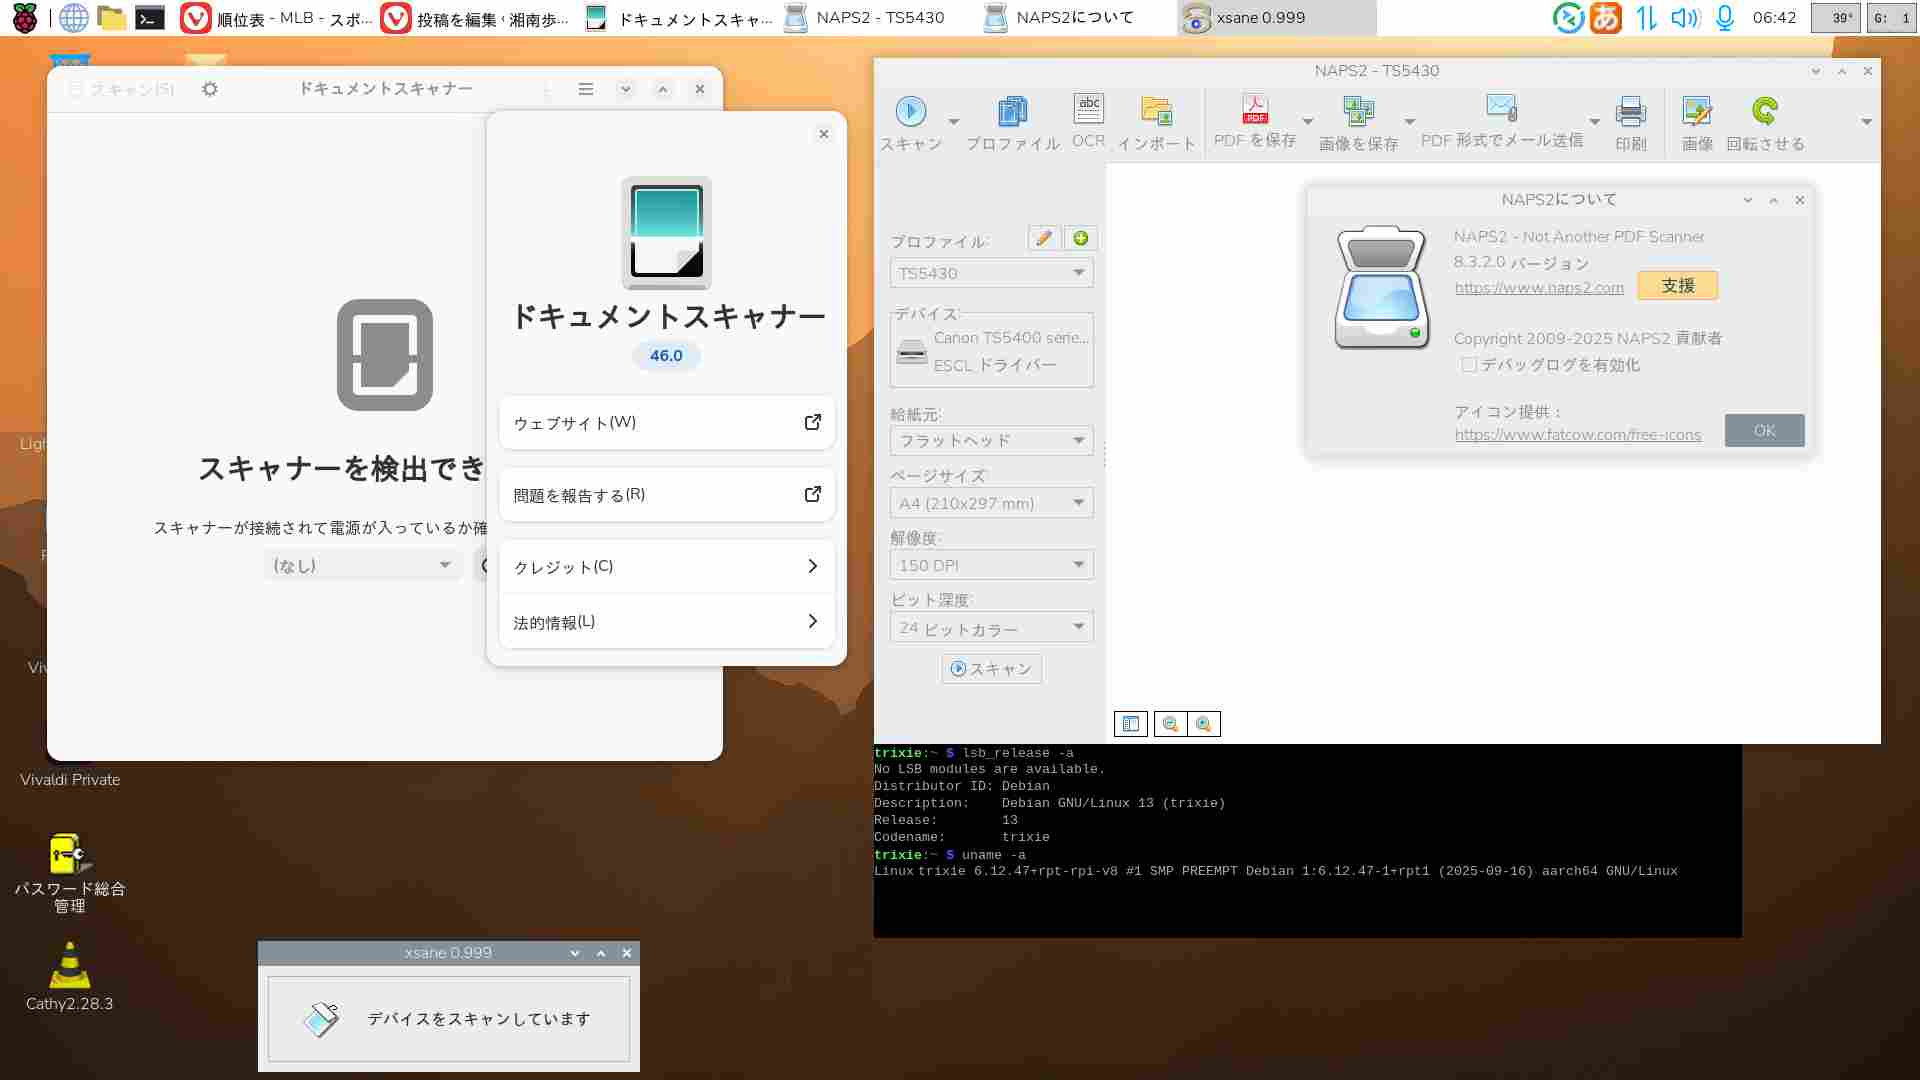Image resolution: width=1920 pixels, height=1080 pixels.
Task: Expand the Scan toolbar button's arrow
Action: pos(954,122)
